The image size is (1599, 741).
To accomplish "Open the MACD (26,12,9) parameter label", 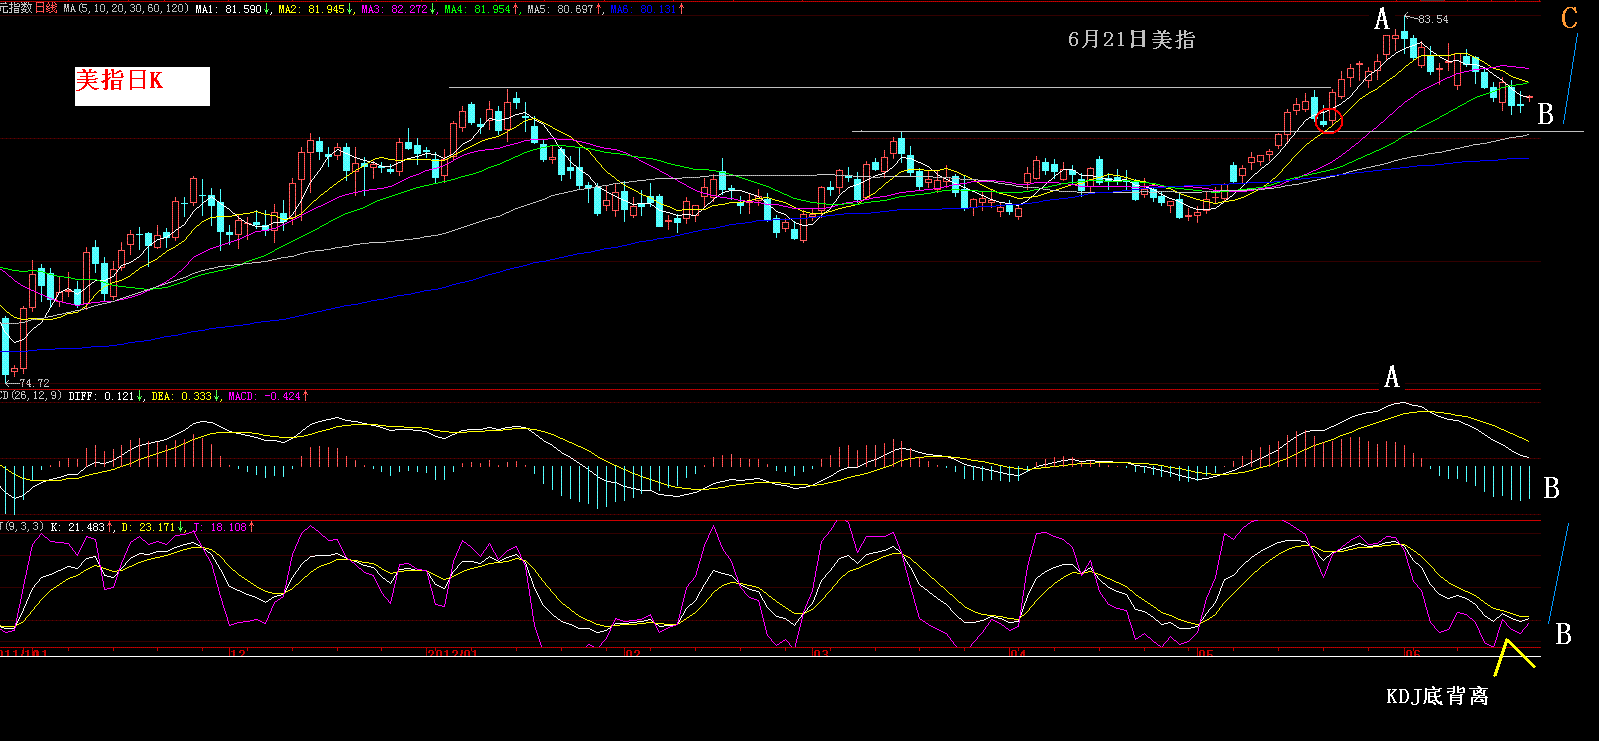I will point(32,396).
